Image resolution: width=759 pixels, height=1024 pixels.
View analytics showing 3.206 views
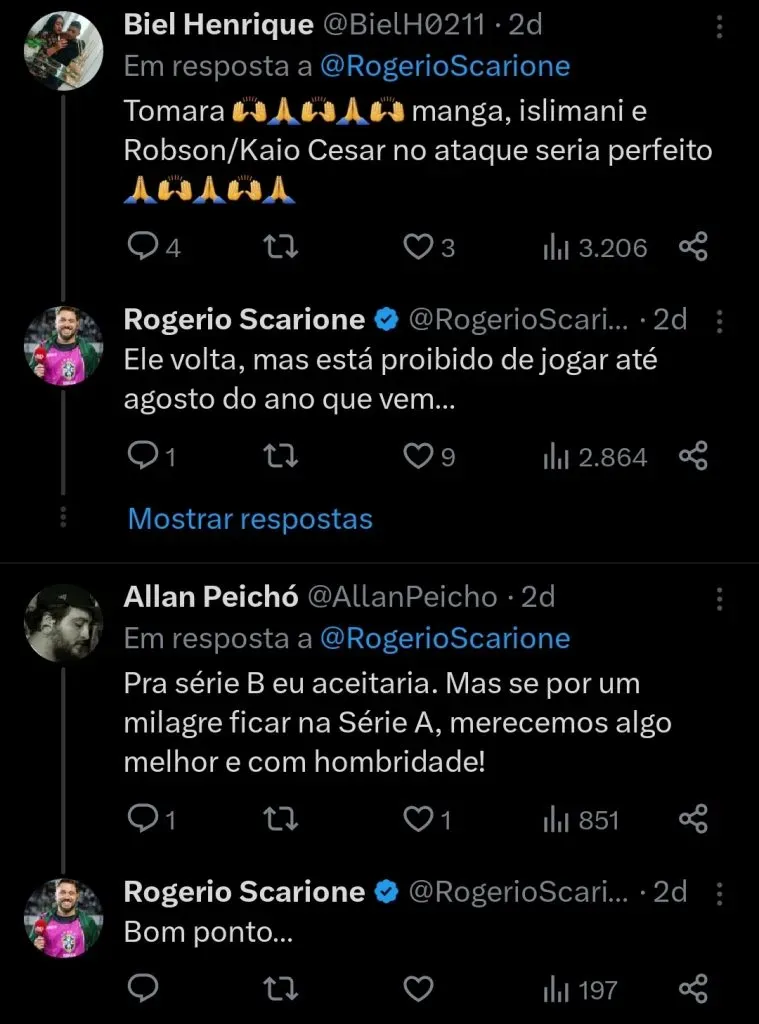tap(595, 247)
